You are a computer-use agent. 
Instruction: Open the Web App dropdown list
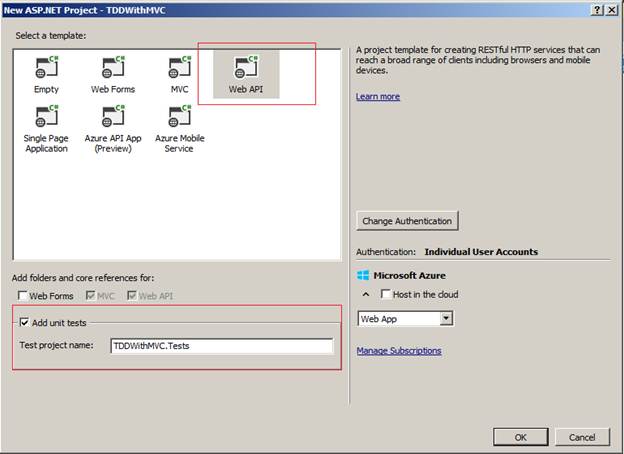[447, 318]
